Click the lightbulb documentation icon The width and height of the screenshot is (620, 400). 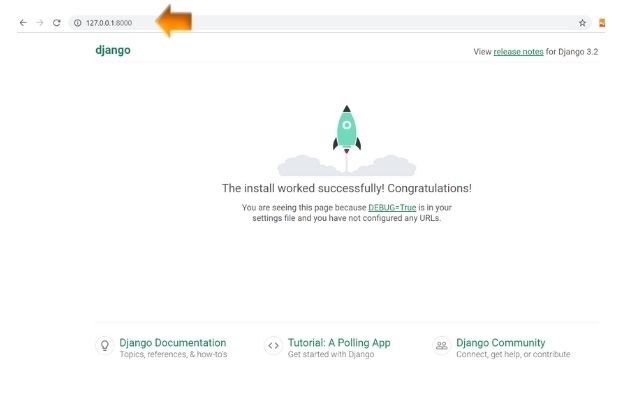tap(105, 345)
